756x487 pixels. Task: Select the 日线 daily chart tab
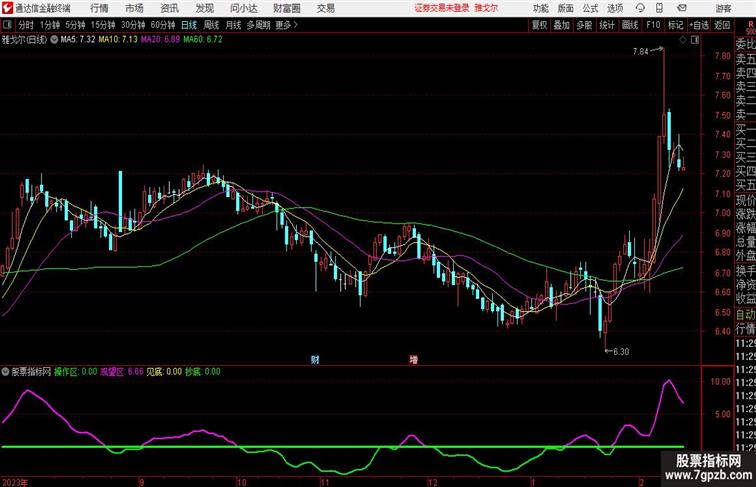click(x=189, y=25)
